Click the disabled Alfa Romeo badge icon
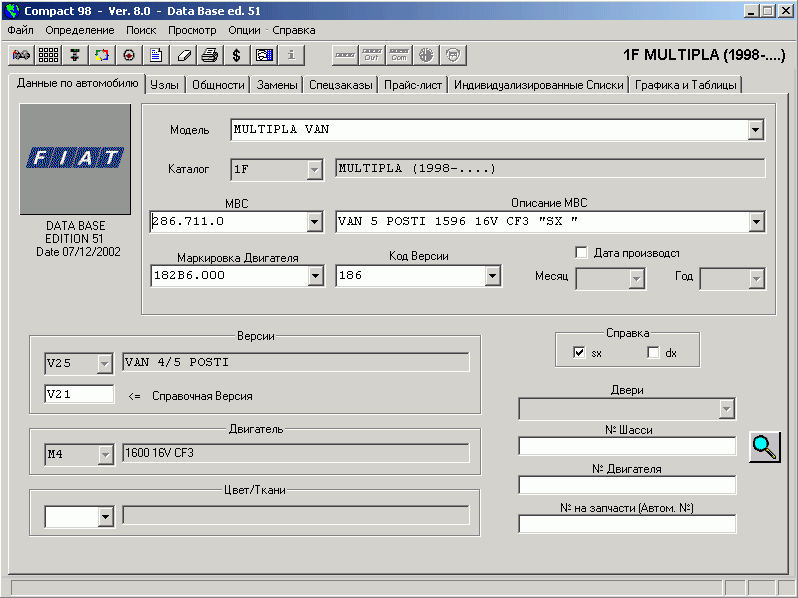This screenshot has width=798, height=598. click(x=426, y=55)
